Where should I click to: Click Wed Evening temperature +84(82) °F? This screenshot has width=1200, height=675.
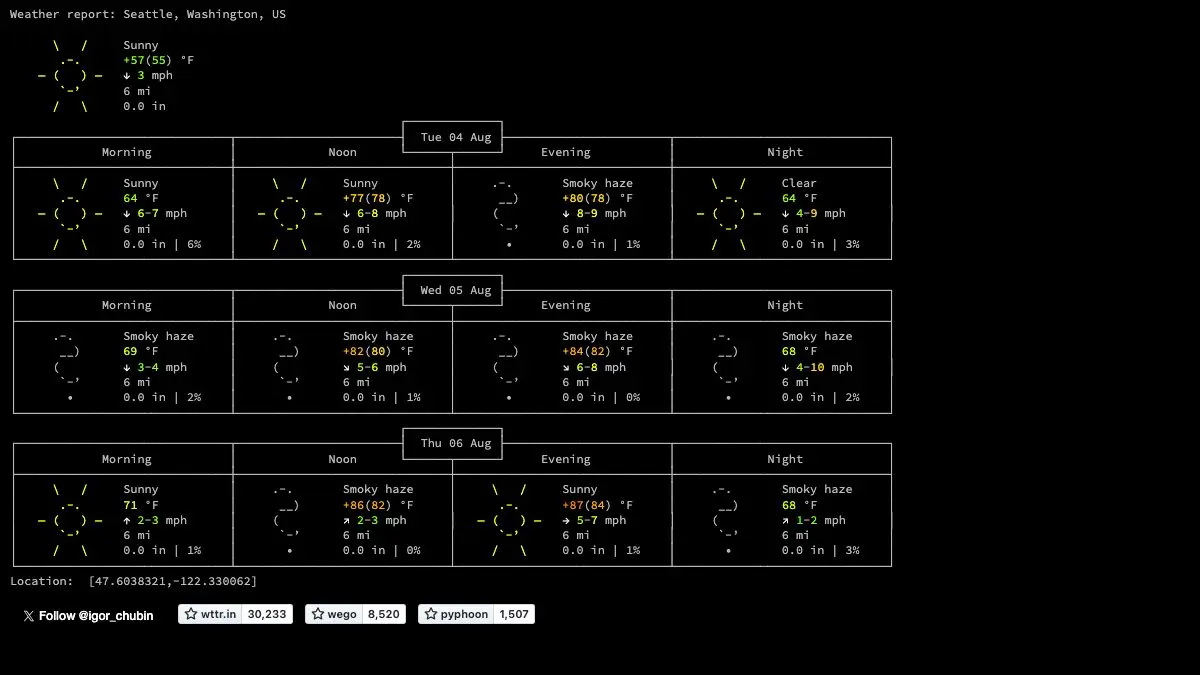click(x=598, y=351)
